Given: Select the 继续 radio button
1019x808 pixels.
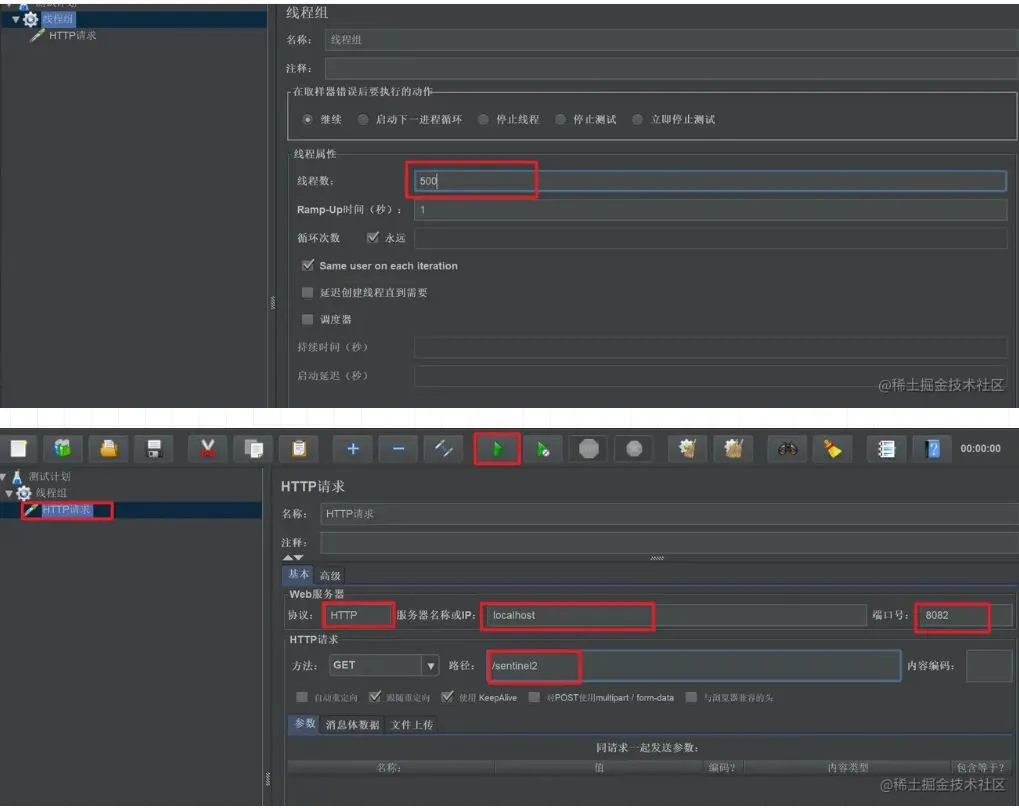Looking at the screenshot, I should pyautogui.click(x=307, y=120).
